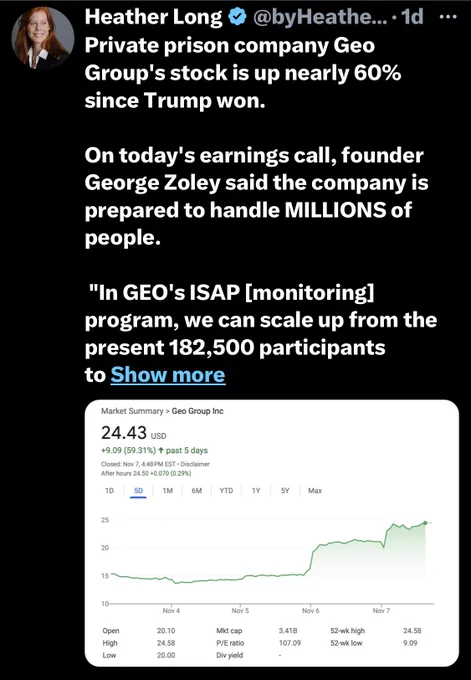Viewport: 471px width, 680px height.
Task: Click the 1d timestamp
Action: pos(412,17)
